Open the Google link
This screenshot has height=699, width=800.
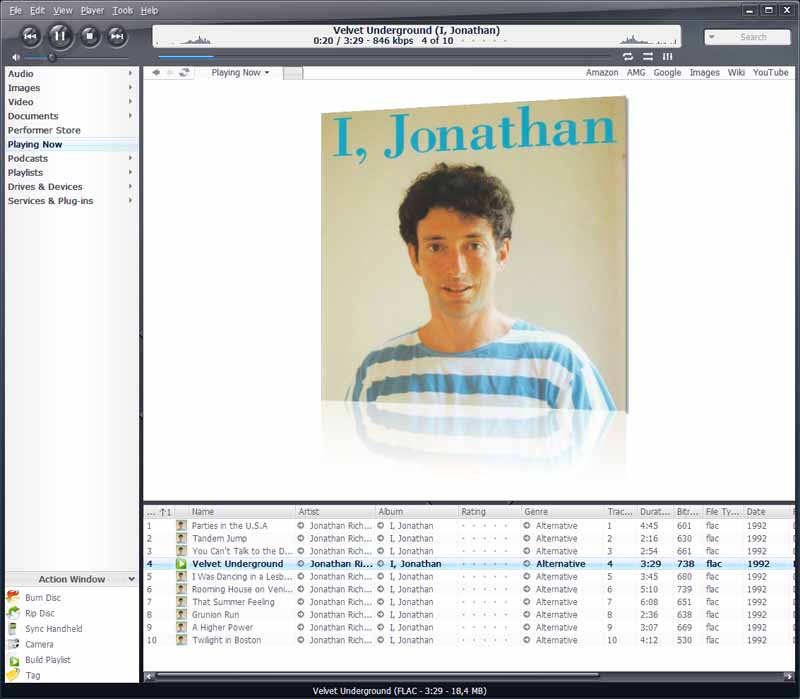click(x=667, y=72)
